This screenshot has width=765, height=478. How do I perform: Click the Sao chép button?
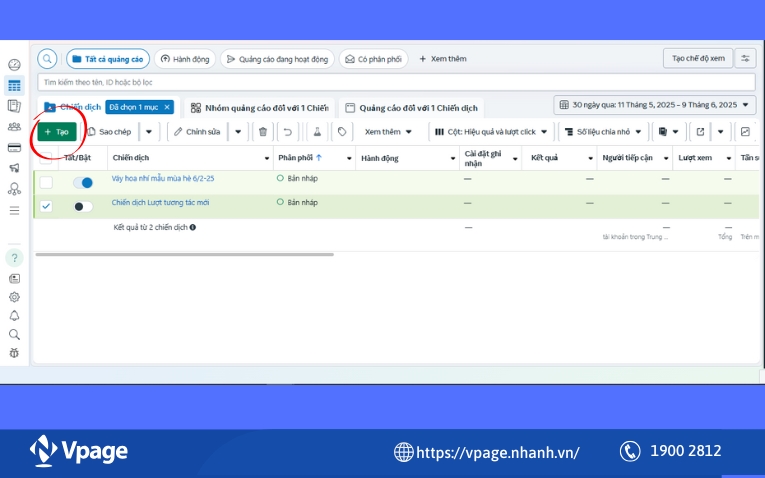109,132
